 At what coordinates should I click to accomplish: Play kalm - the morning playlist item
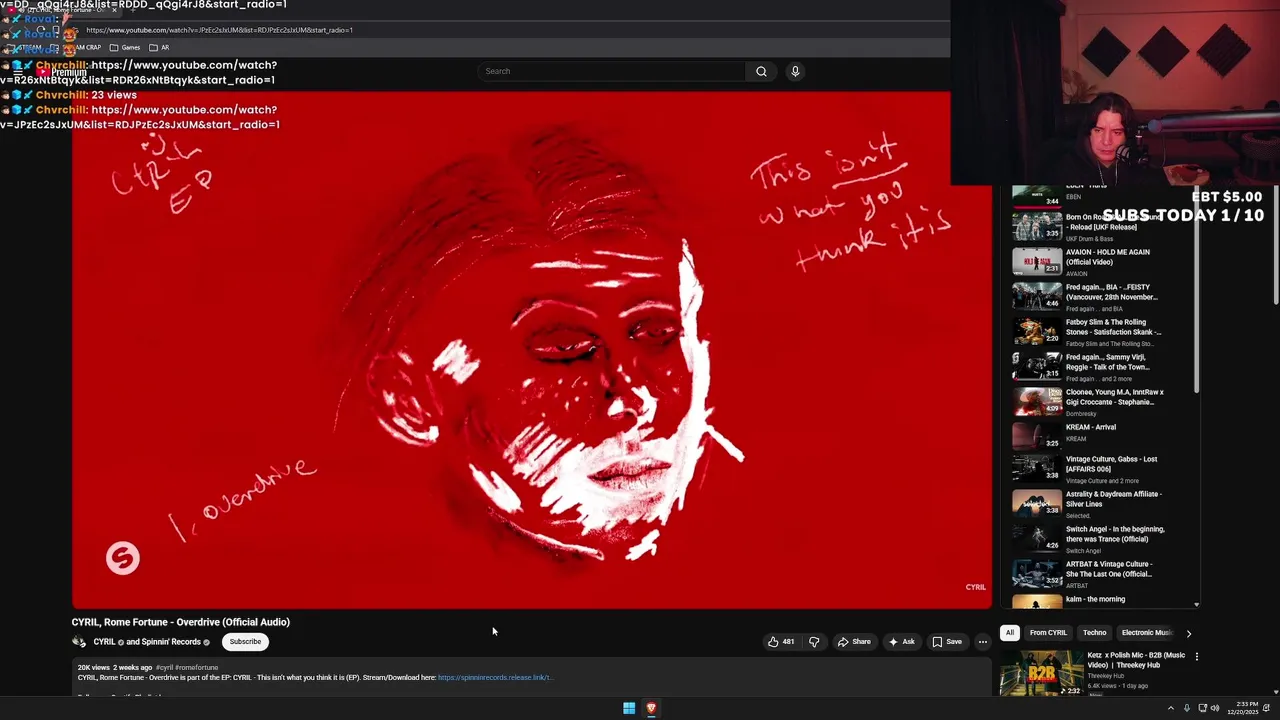tap(1103, 601)
